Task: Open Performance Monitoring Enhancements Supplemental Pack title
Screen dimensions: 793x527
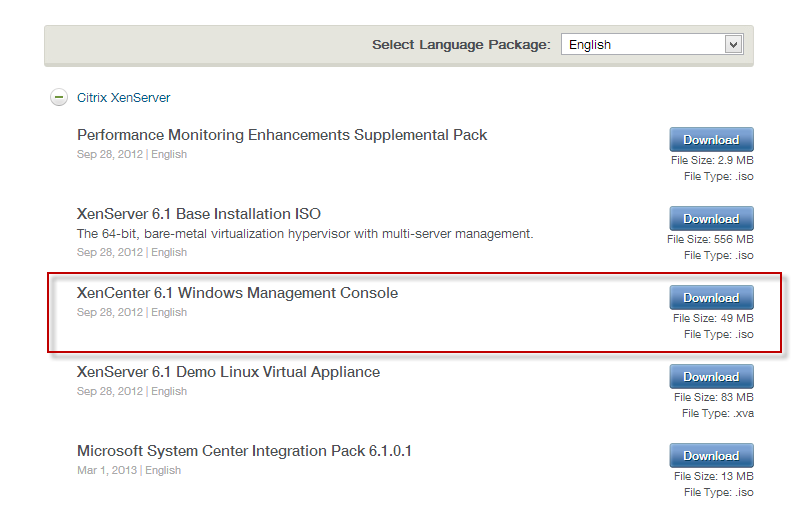Action: click(x=281, y=135)
